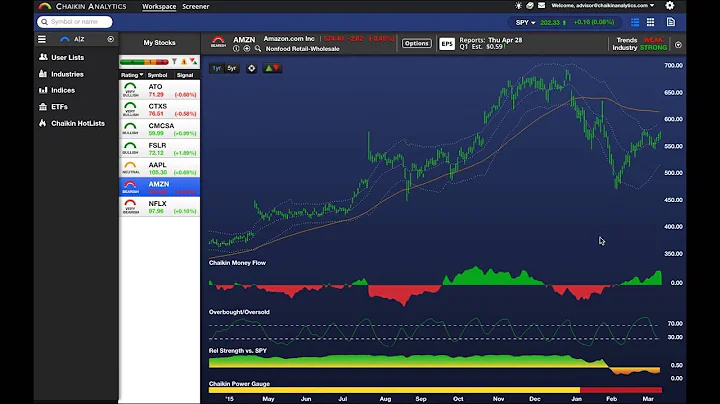Click the Chaikin Money Flow label
This screenshot has height=404, width=720.
[x=237, y=263]
